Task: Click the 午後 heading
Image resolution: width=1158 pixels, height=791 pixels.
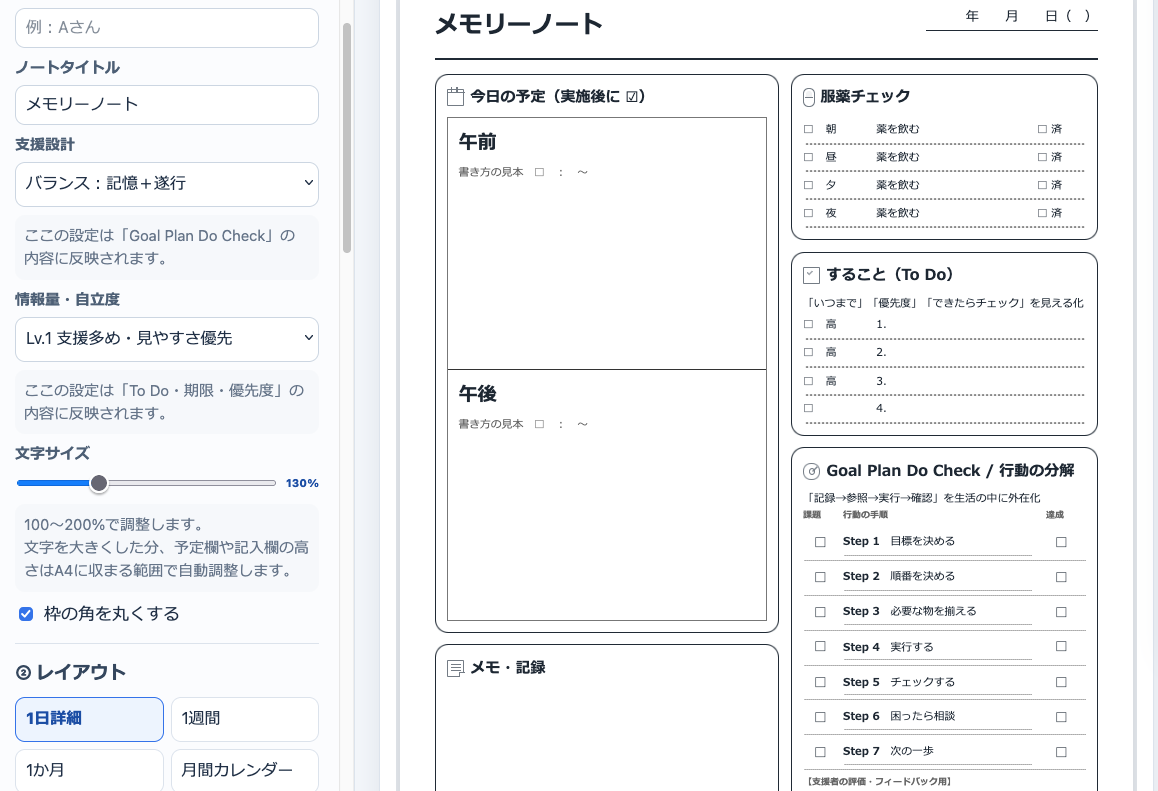Action: 478,394
